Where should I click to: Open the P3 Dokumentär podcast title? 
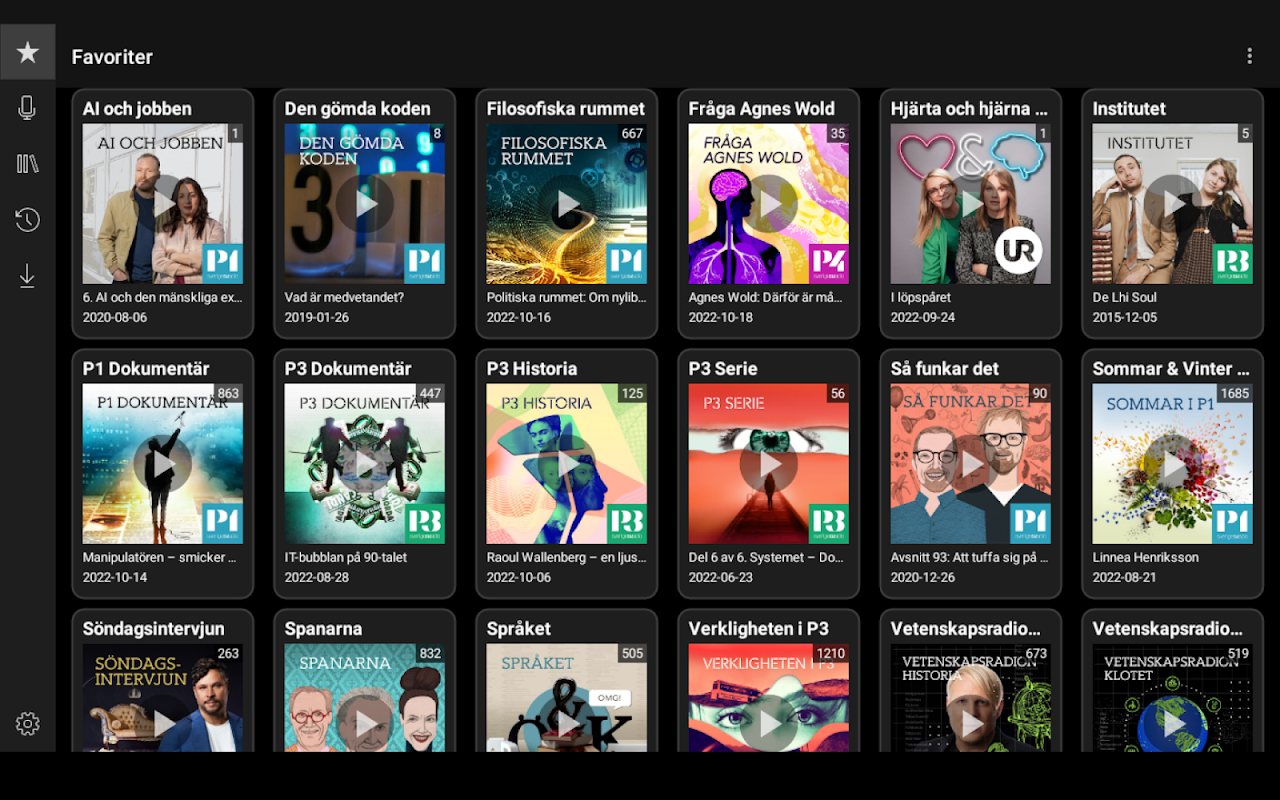[x=350, y=369]
